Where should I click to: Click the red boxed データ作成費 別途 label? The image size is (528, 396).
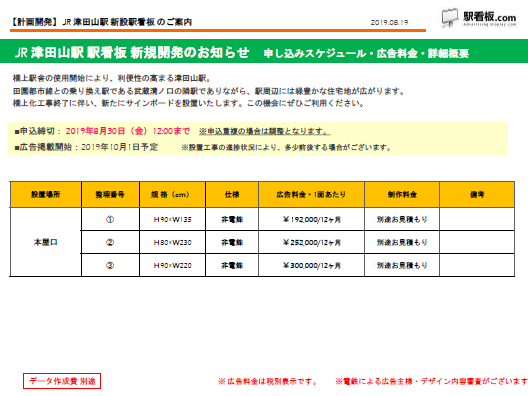click(62, 381)
